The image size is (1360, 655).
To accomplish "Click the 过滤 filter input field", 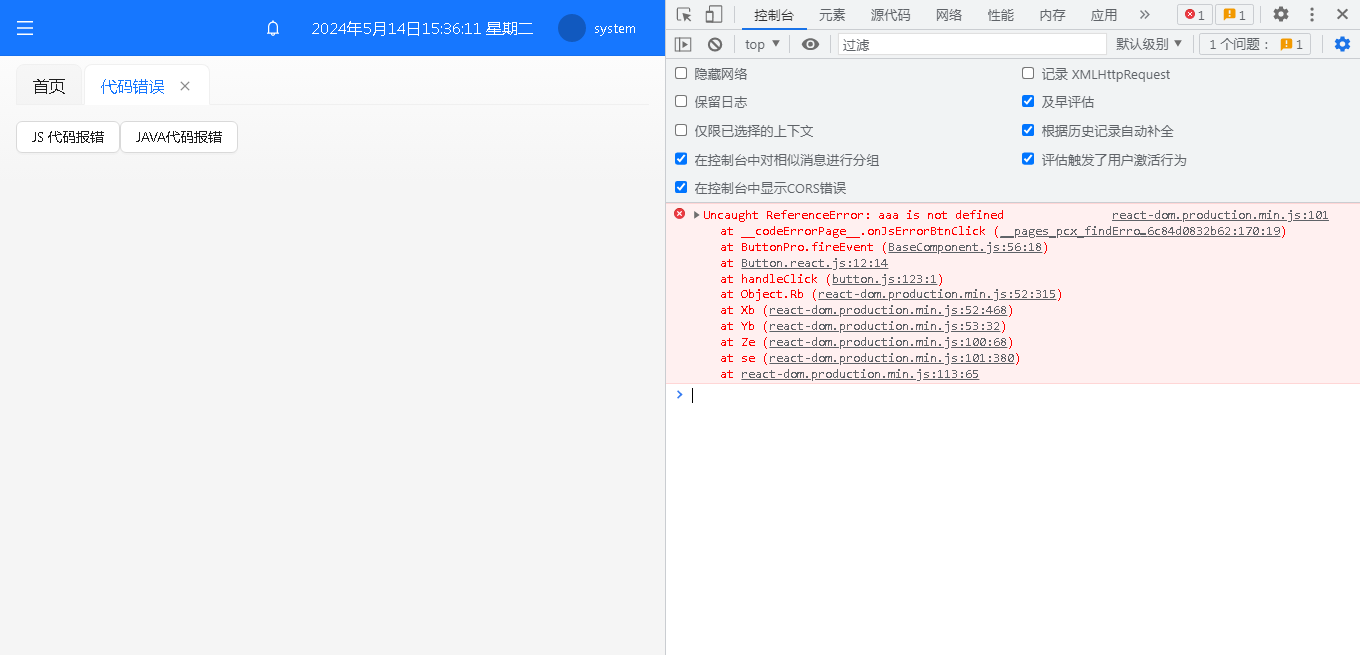I will tap(972, 44).
